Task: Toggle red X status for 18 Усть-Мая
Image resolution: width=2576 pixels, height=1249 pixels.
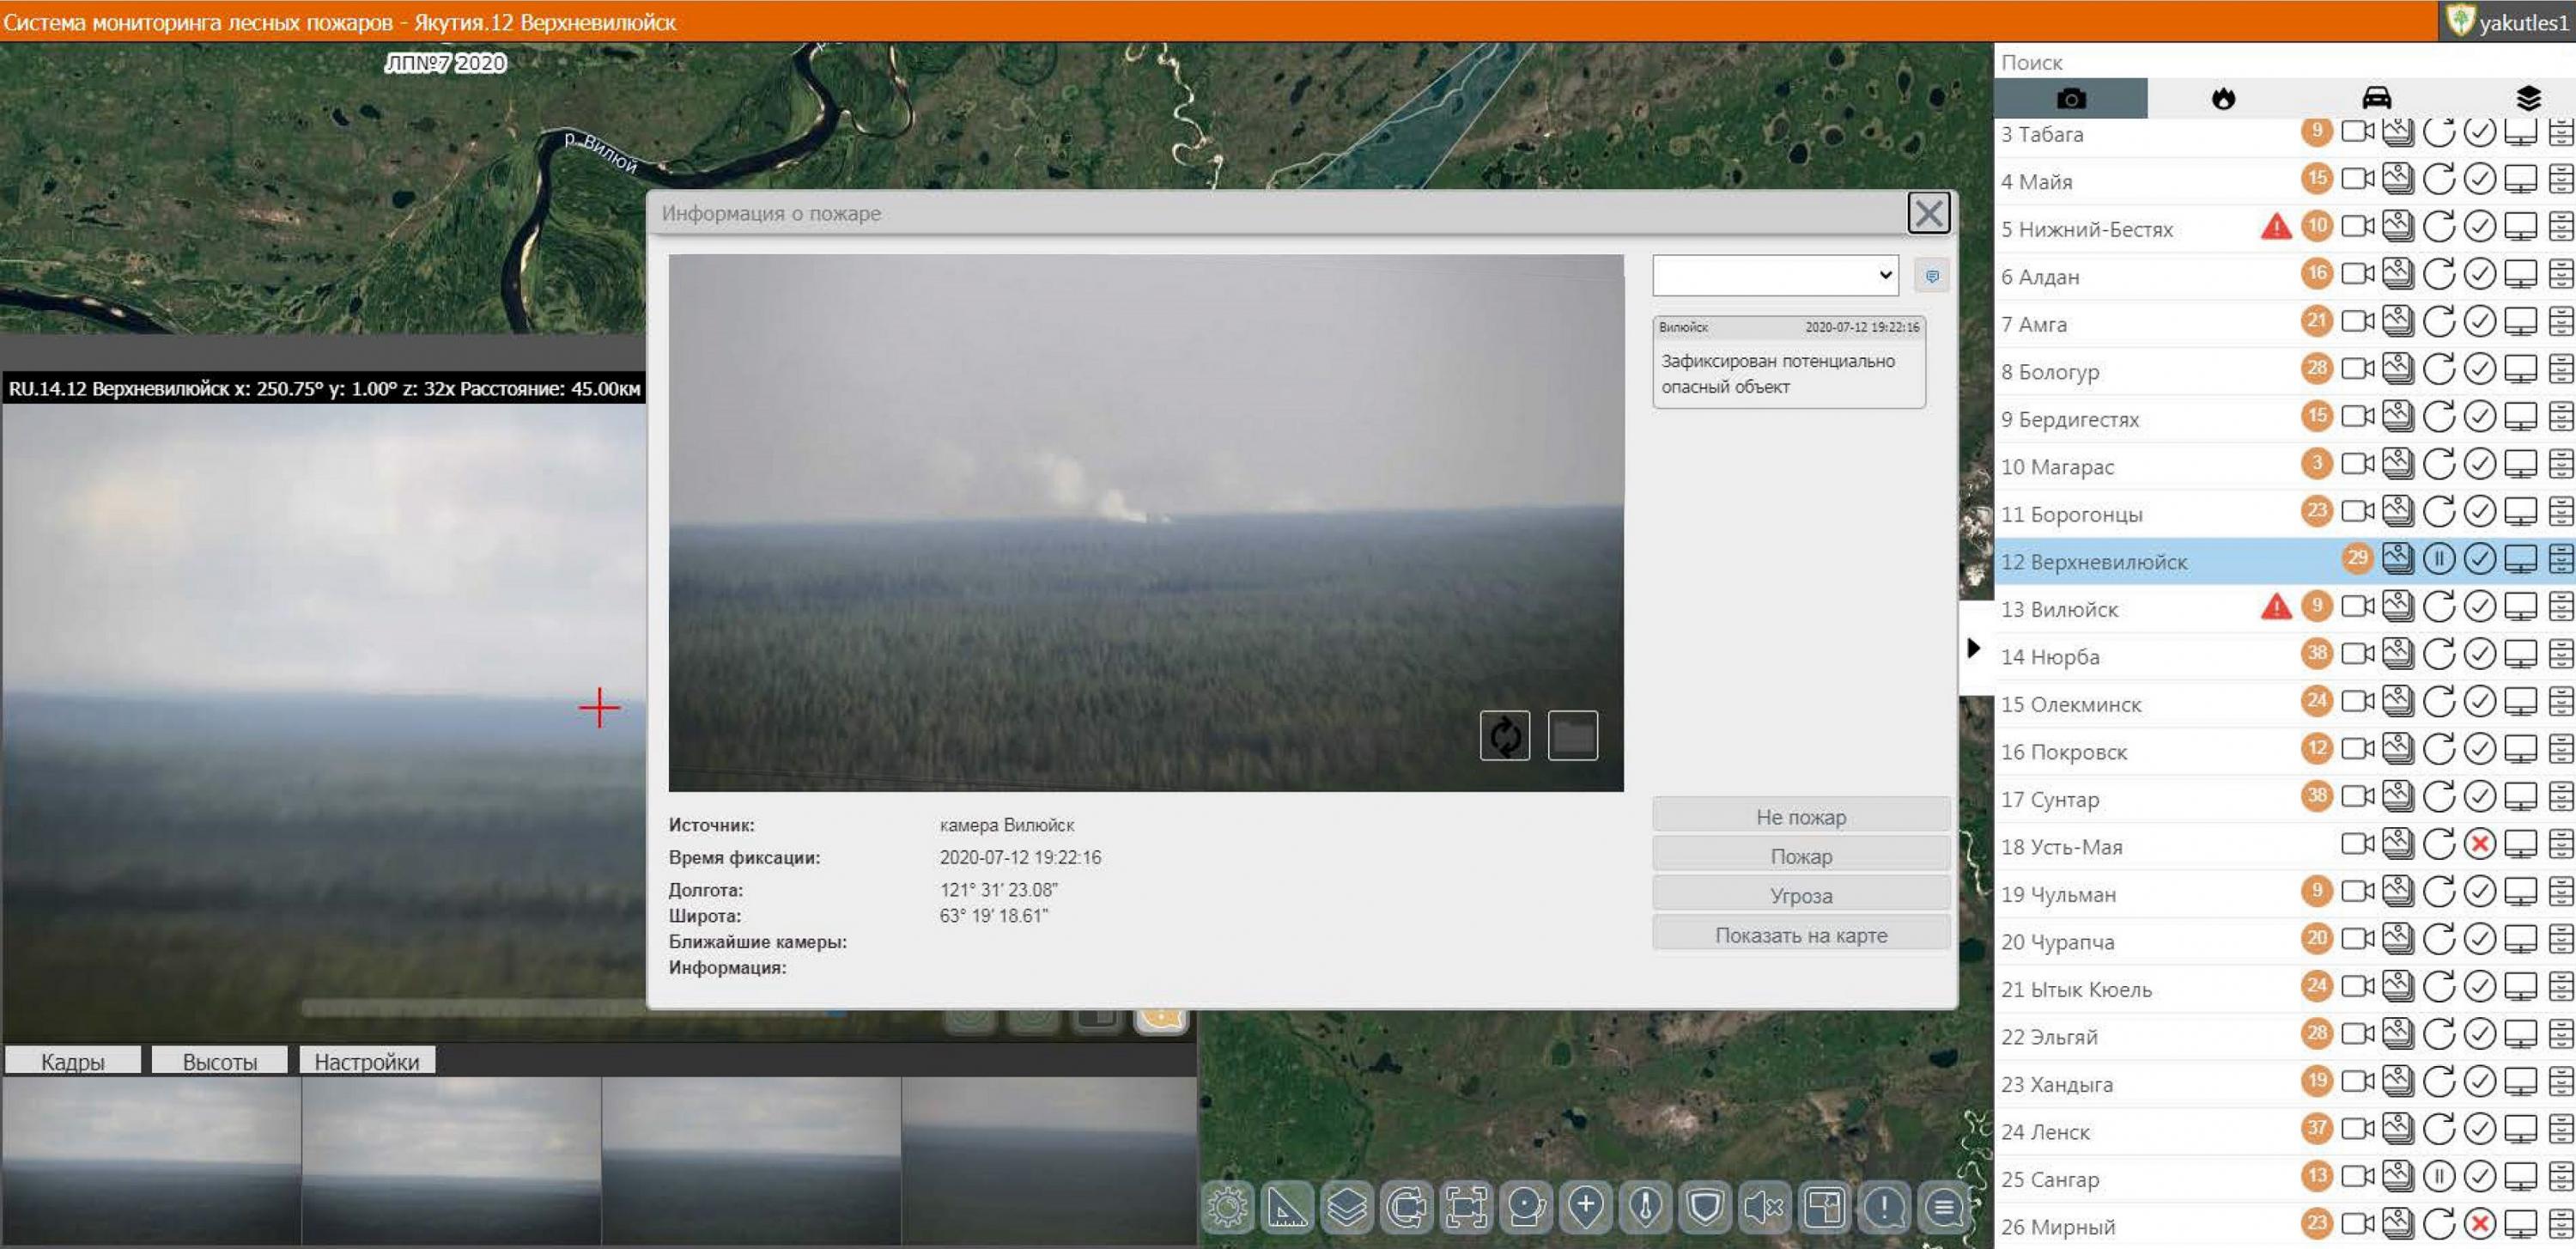Action: [x=2479, y=844]
